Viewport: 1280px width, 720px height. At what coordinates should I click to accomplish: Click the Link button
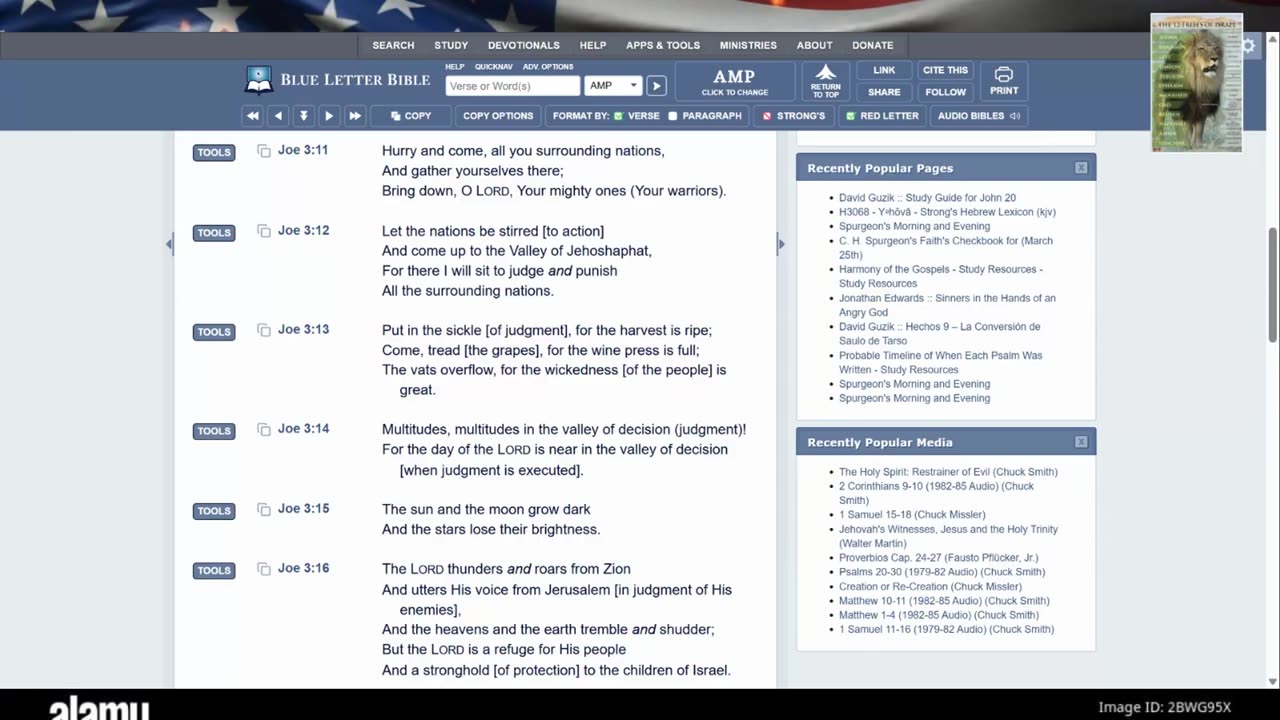tap(884, 70)
